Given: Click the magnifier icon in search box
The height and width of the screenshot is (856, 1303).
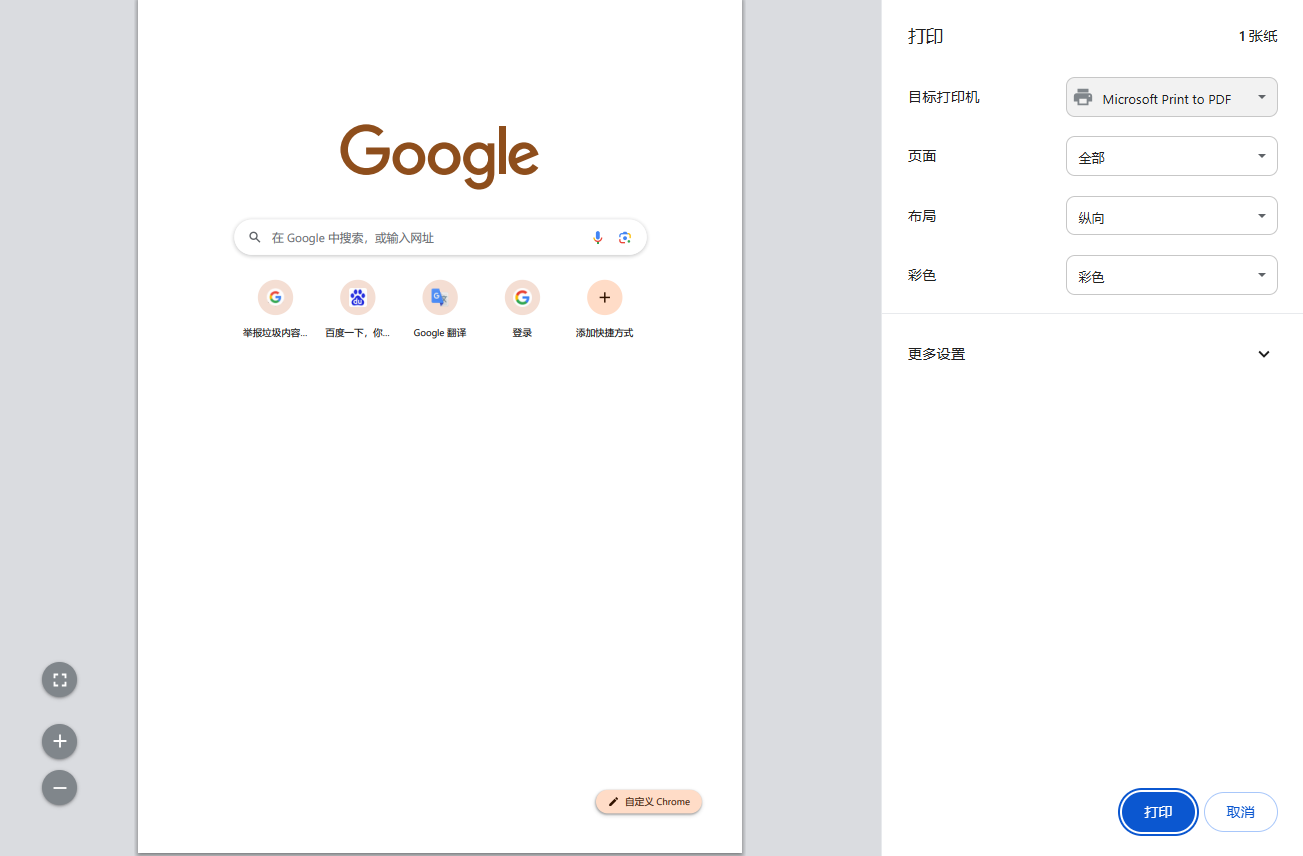Looking at the screenshot, I should coord(255,237).
